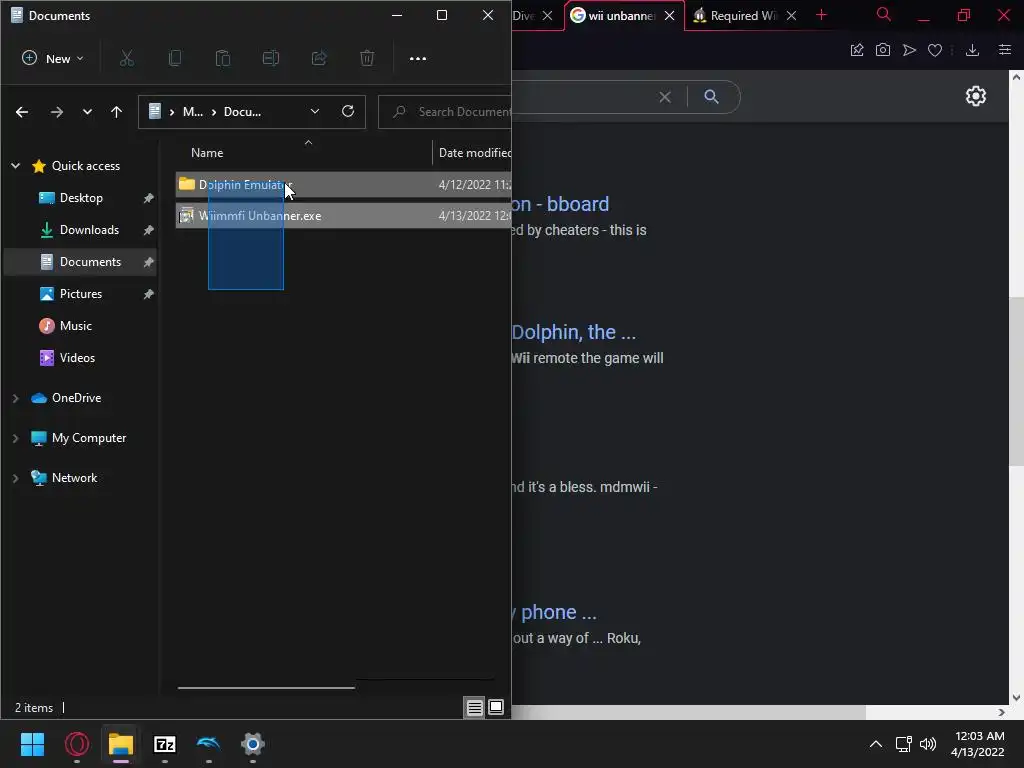Open Desktop in Quick access
This screenshot has height=768, width=1024.
(81, 198)
